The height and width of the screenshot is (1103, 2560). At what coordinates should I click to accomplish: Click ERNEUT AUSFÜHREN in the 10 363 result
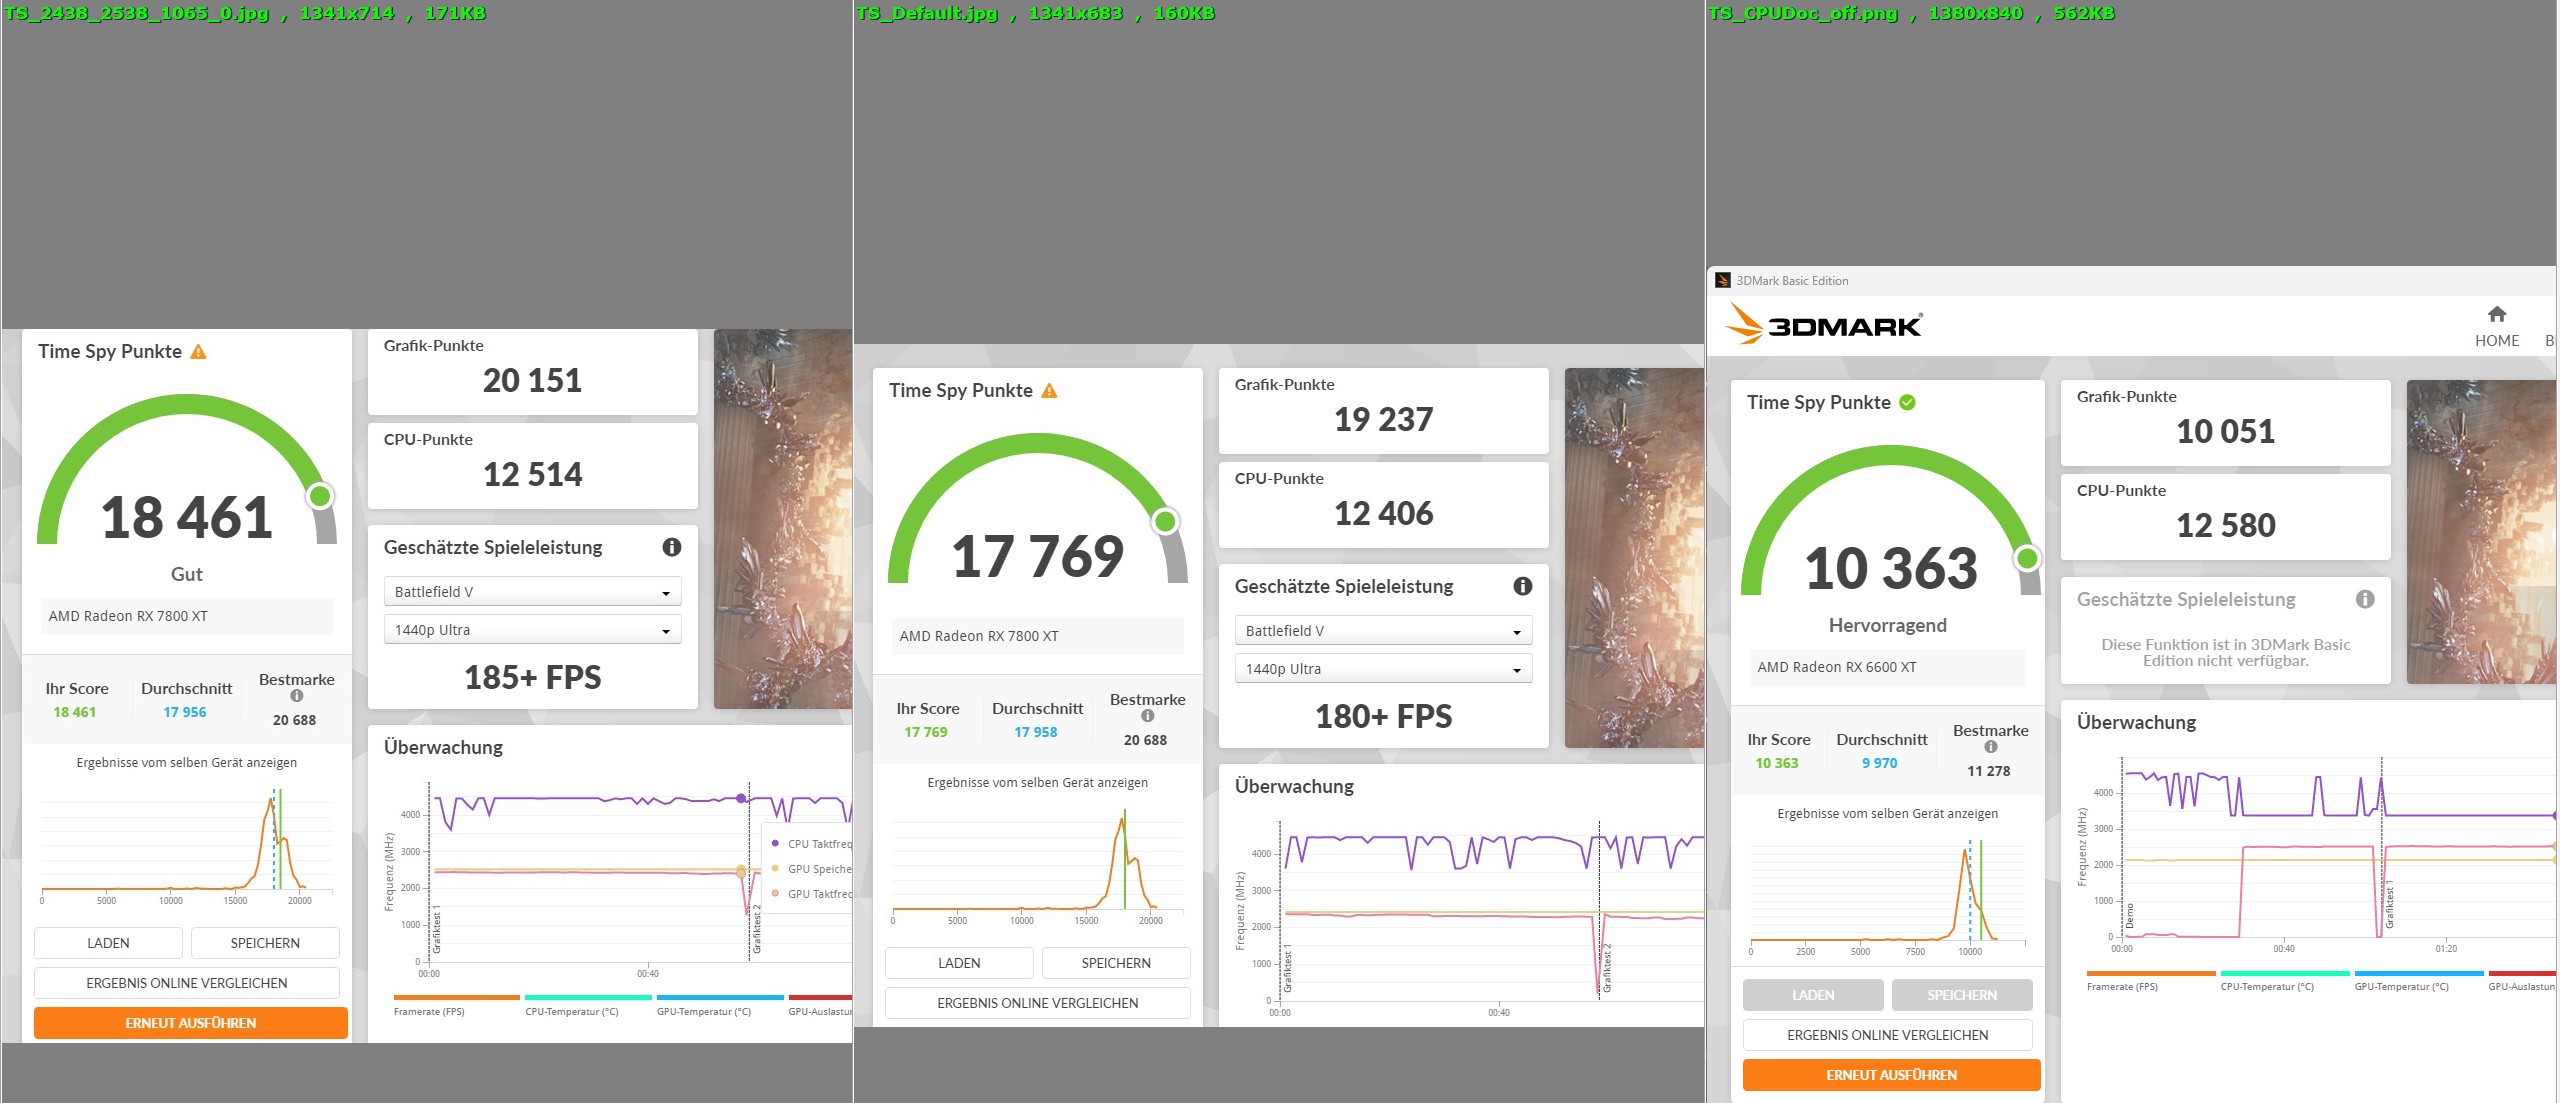(x=1892, y=1075)
